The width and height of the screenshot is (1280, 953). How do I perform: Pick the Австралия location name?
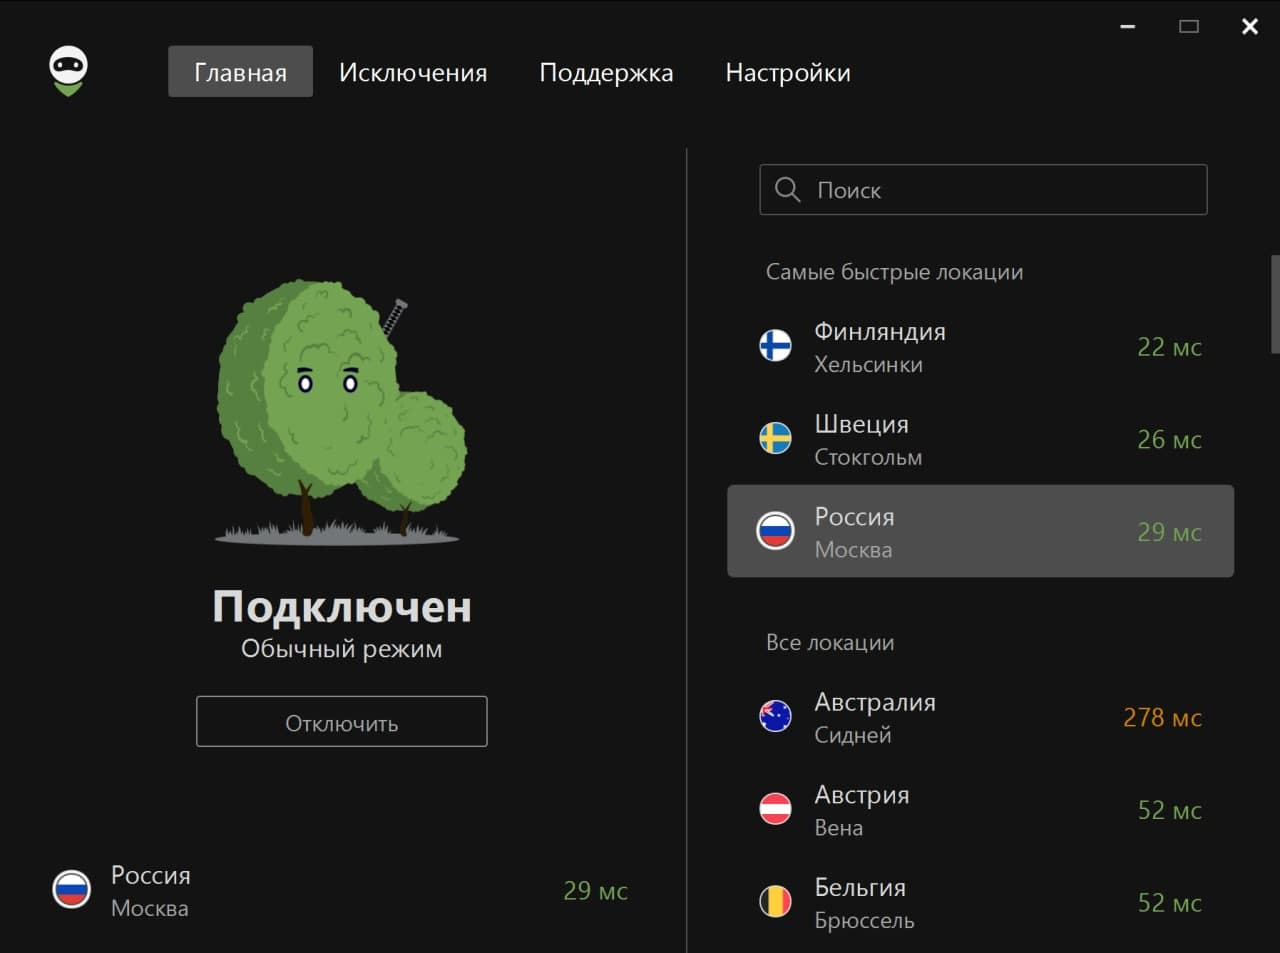[875, 702]
